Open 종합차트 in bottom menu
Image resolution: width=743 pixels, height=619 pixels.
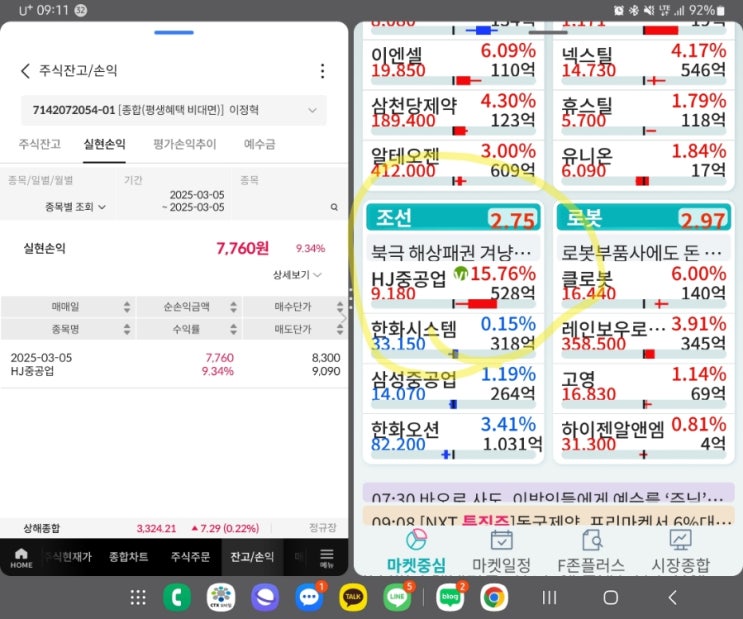coord(128,557)
